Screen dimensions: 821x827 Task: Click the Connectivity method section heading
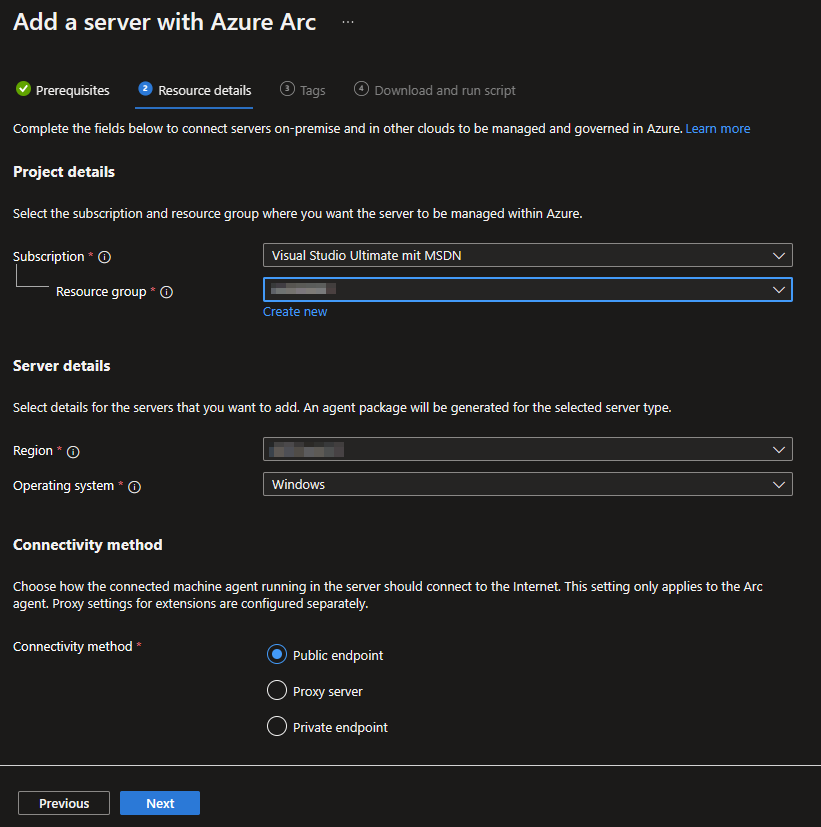click(88, 545)
